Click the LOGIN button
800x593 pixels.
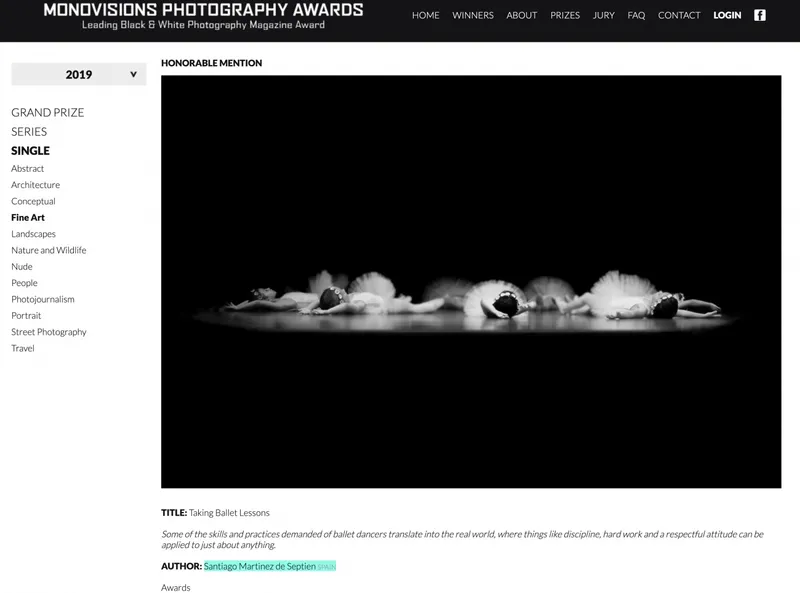[x=727, y=15]
